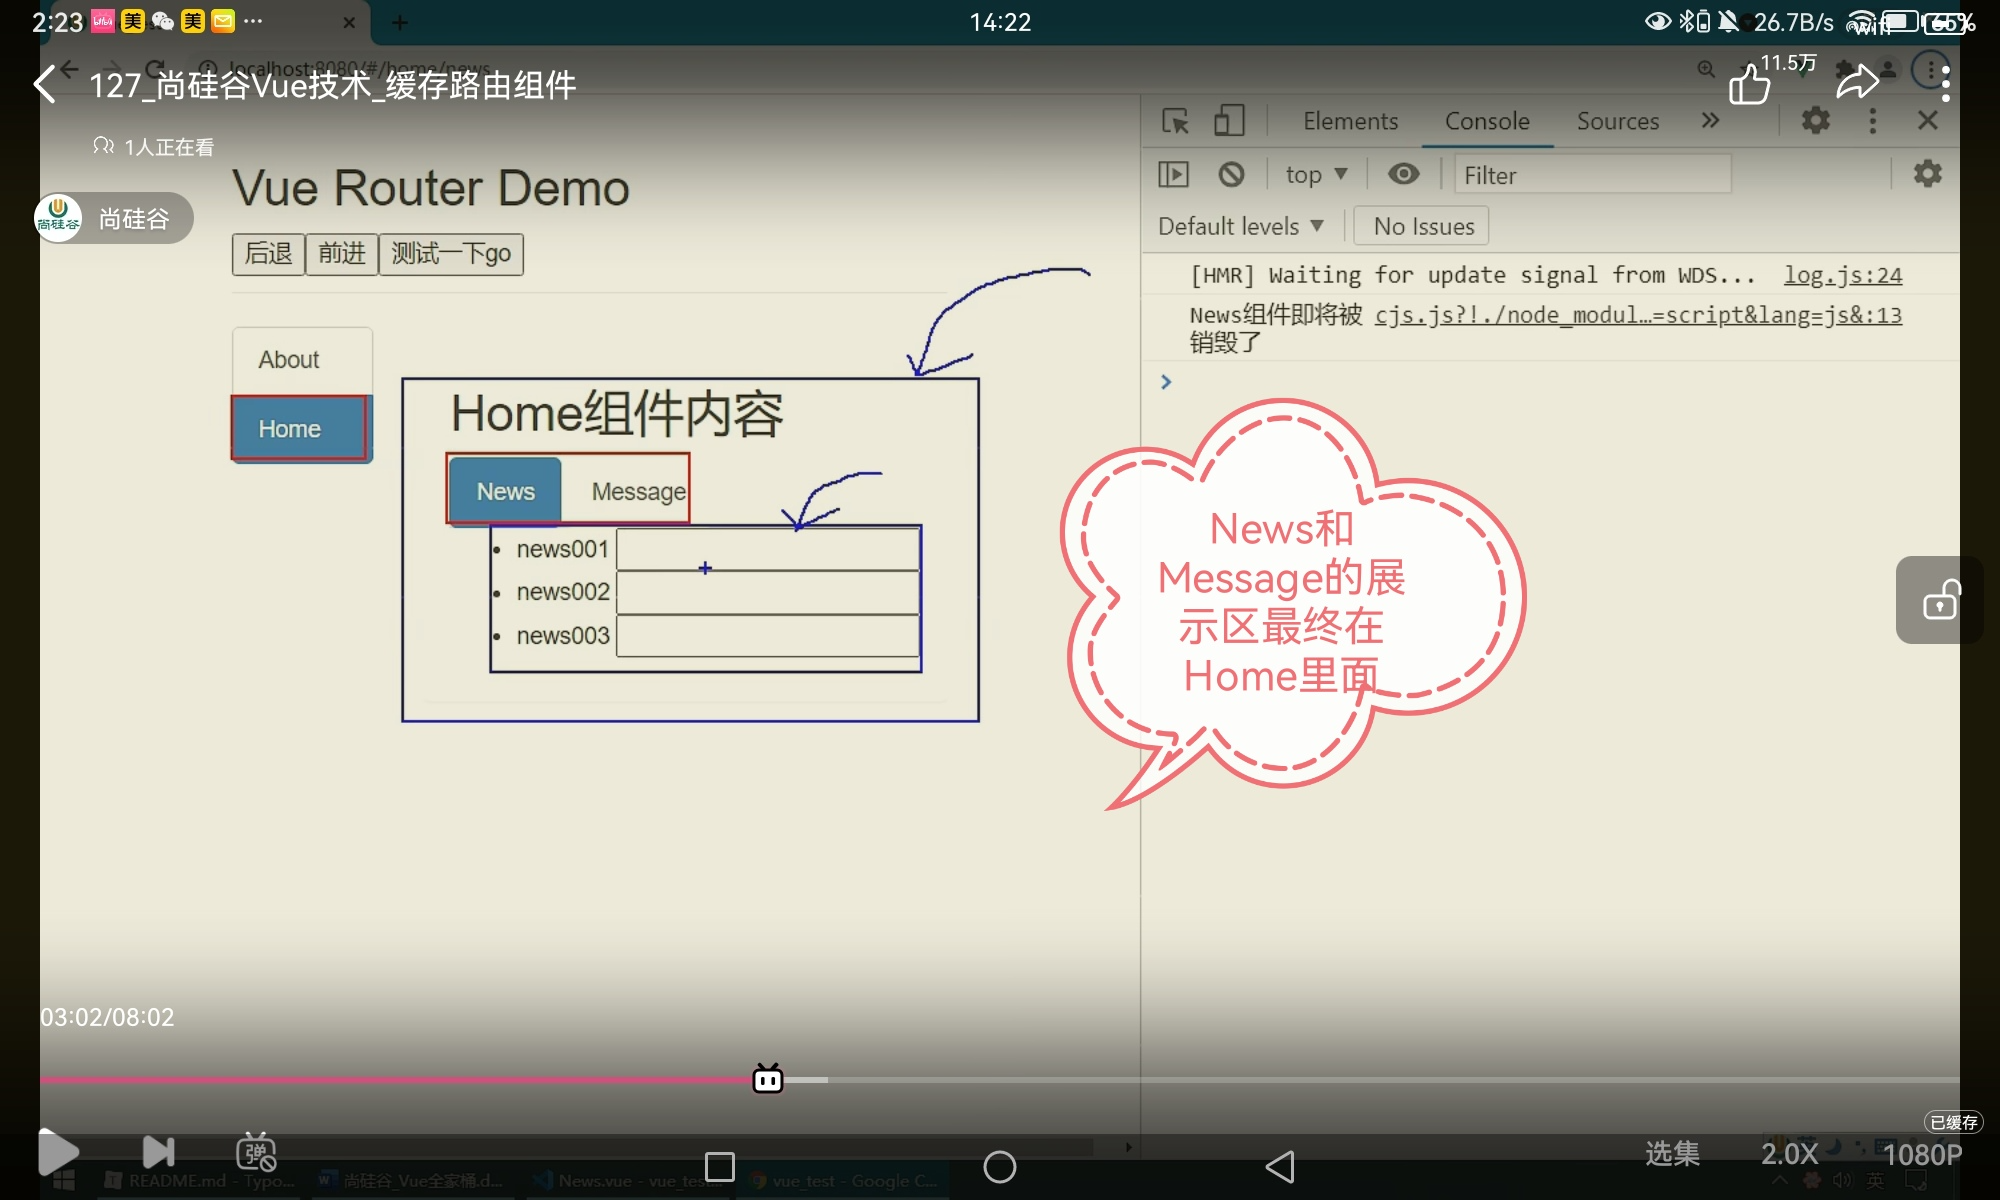This screenshot has width=2000, height=1200.
Task: Click the screen lock icon
Action: click(1939, 600)
